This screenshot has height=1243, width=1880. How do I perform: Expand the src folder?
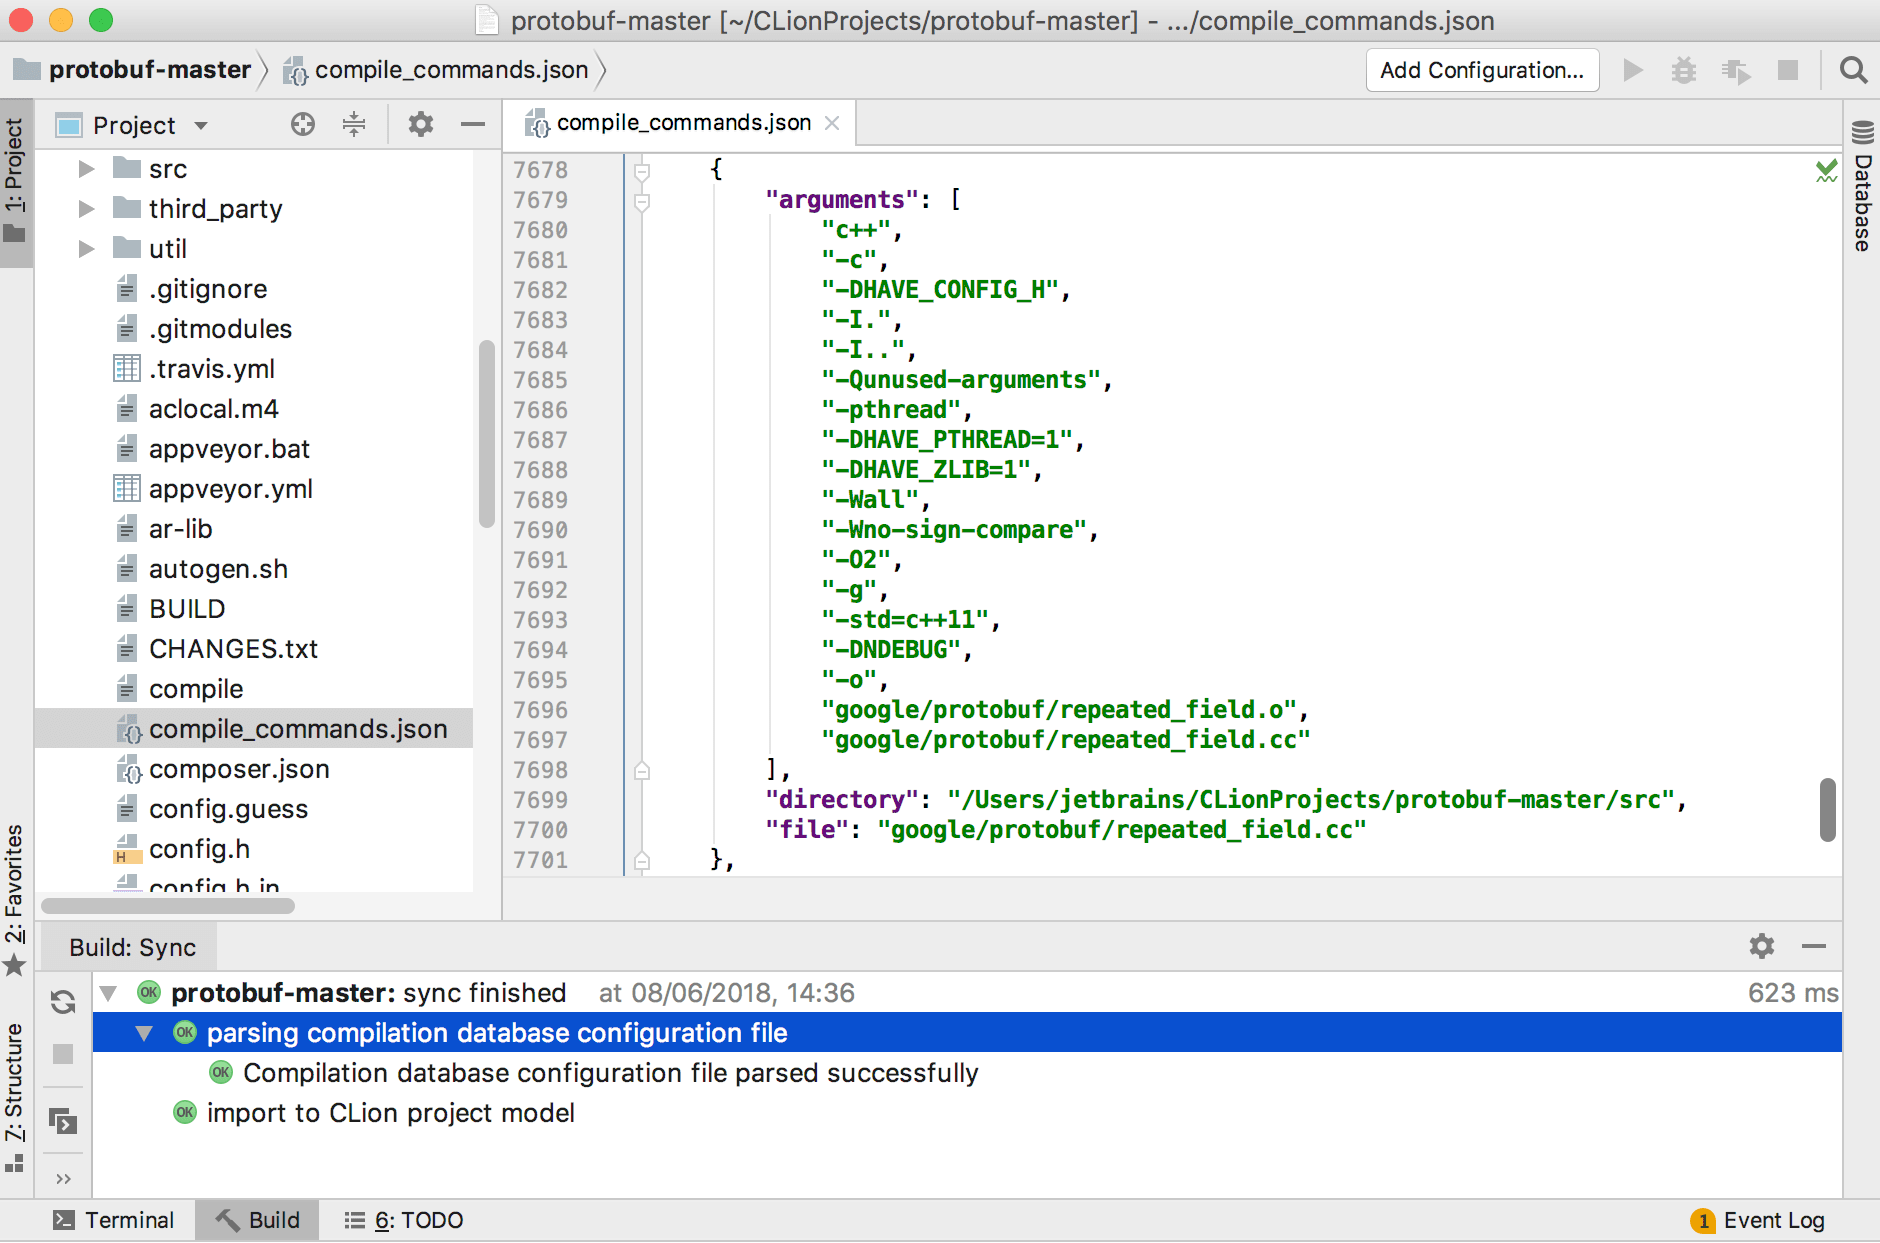87,169
